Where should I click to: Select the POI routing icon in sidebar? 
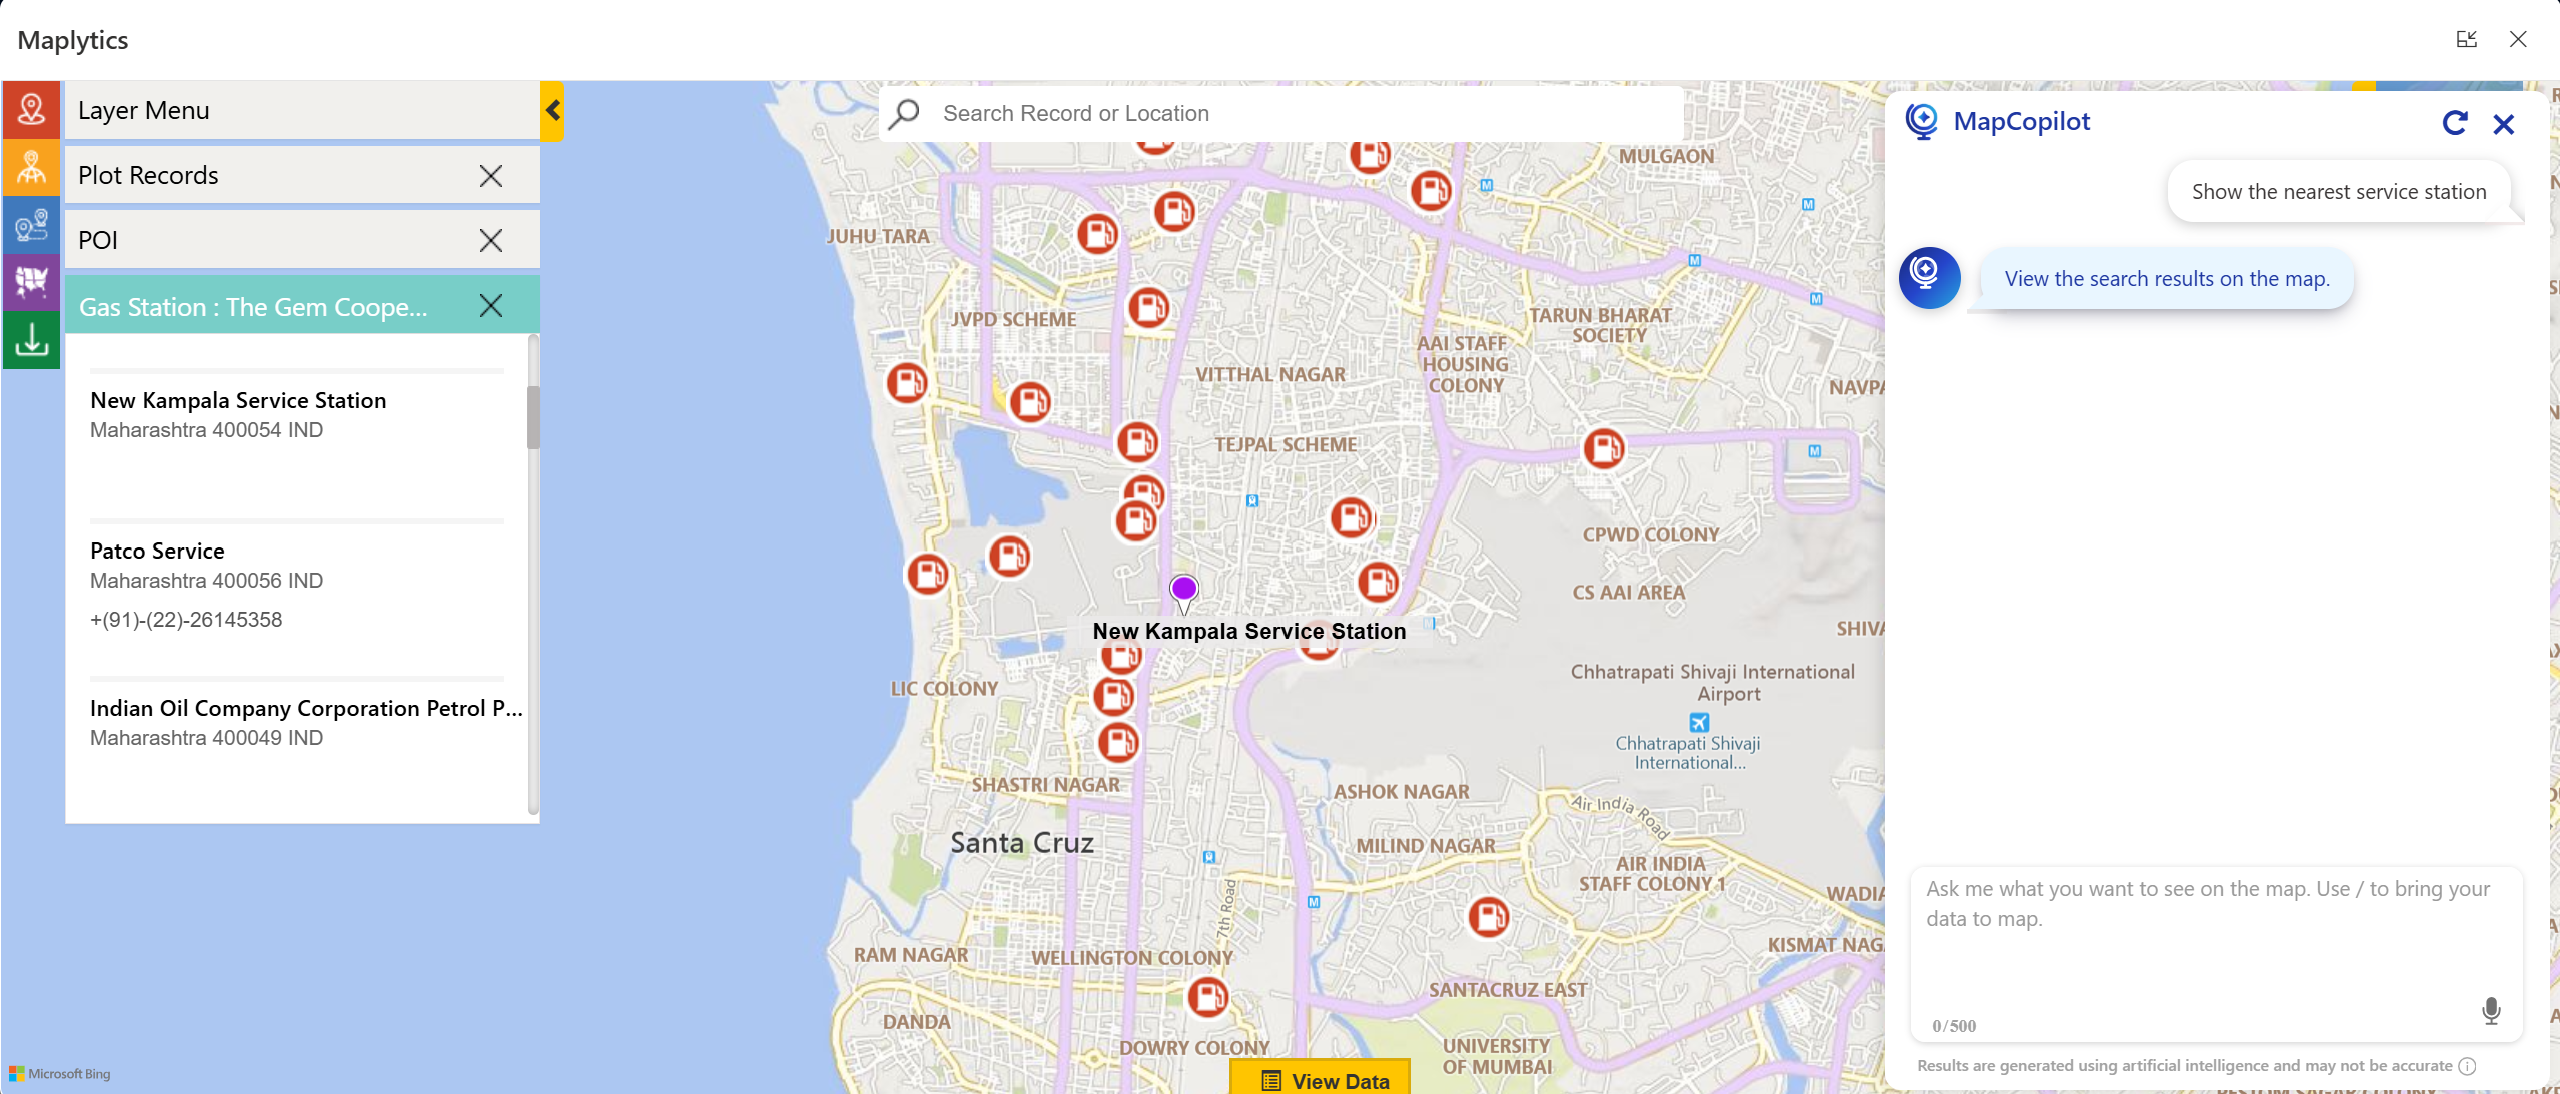(x=31, y=225)
